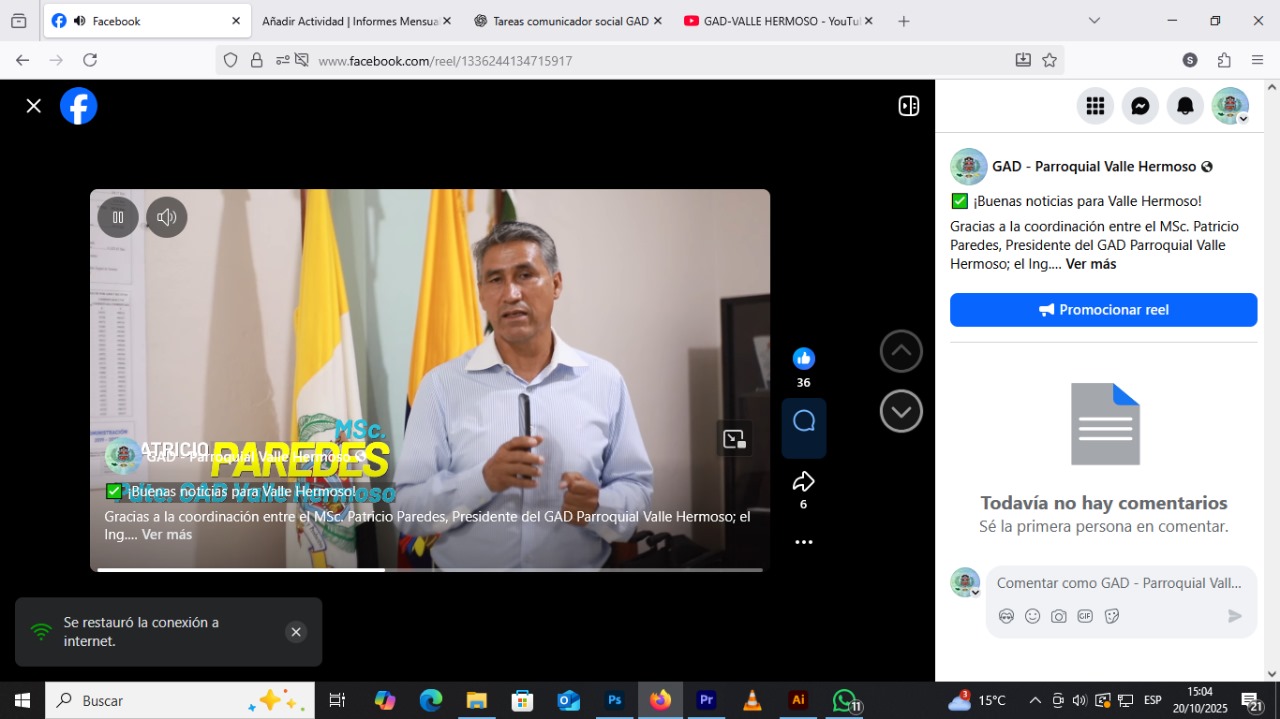The image size is (1280, 719).
Task: Expand caption with Ver más in side panel
Action: tap(1090, 264)
